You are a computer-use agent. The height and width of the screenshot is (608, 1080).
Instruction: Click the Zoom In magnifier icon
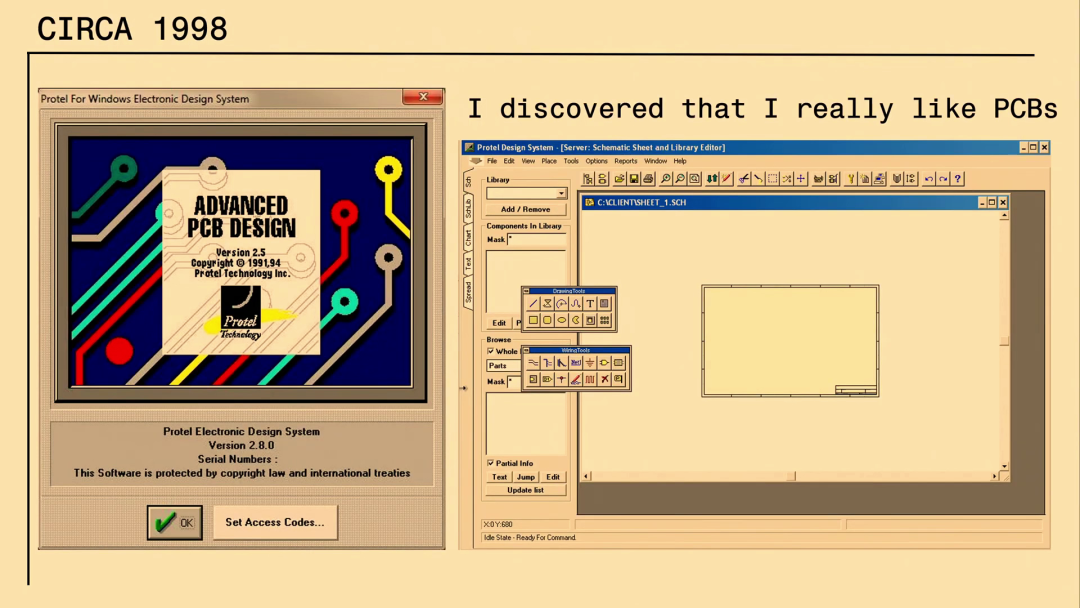pos(665,179)
